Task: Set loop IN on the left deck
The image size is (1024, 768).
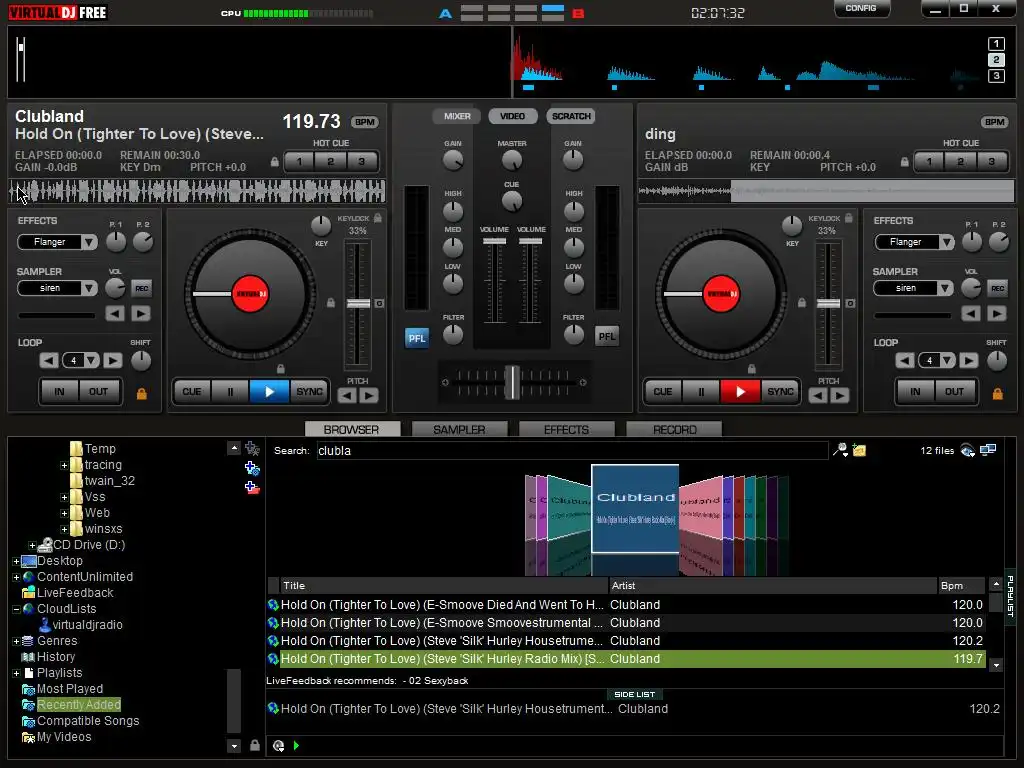Action: [59, 392]
